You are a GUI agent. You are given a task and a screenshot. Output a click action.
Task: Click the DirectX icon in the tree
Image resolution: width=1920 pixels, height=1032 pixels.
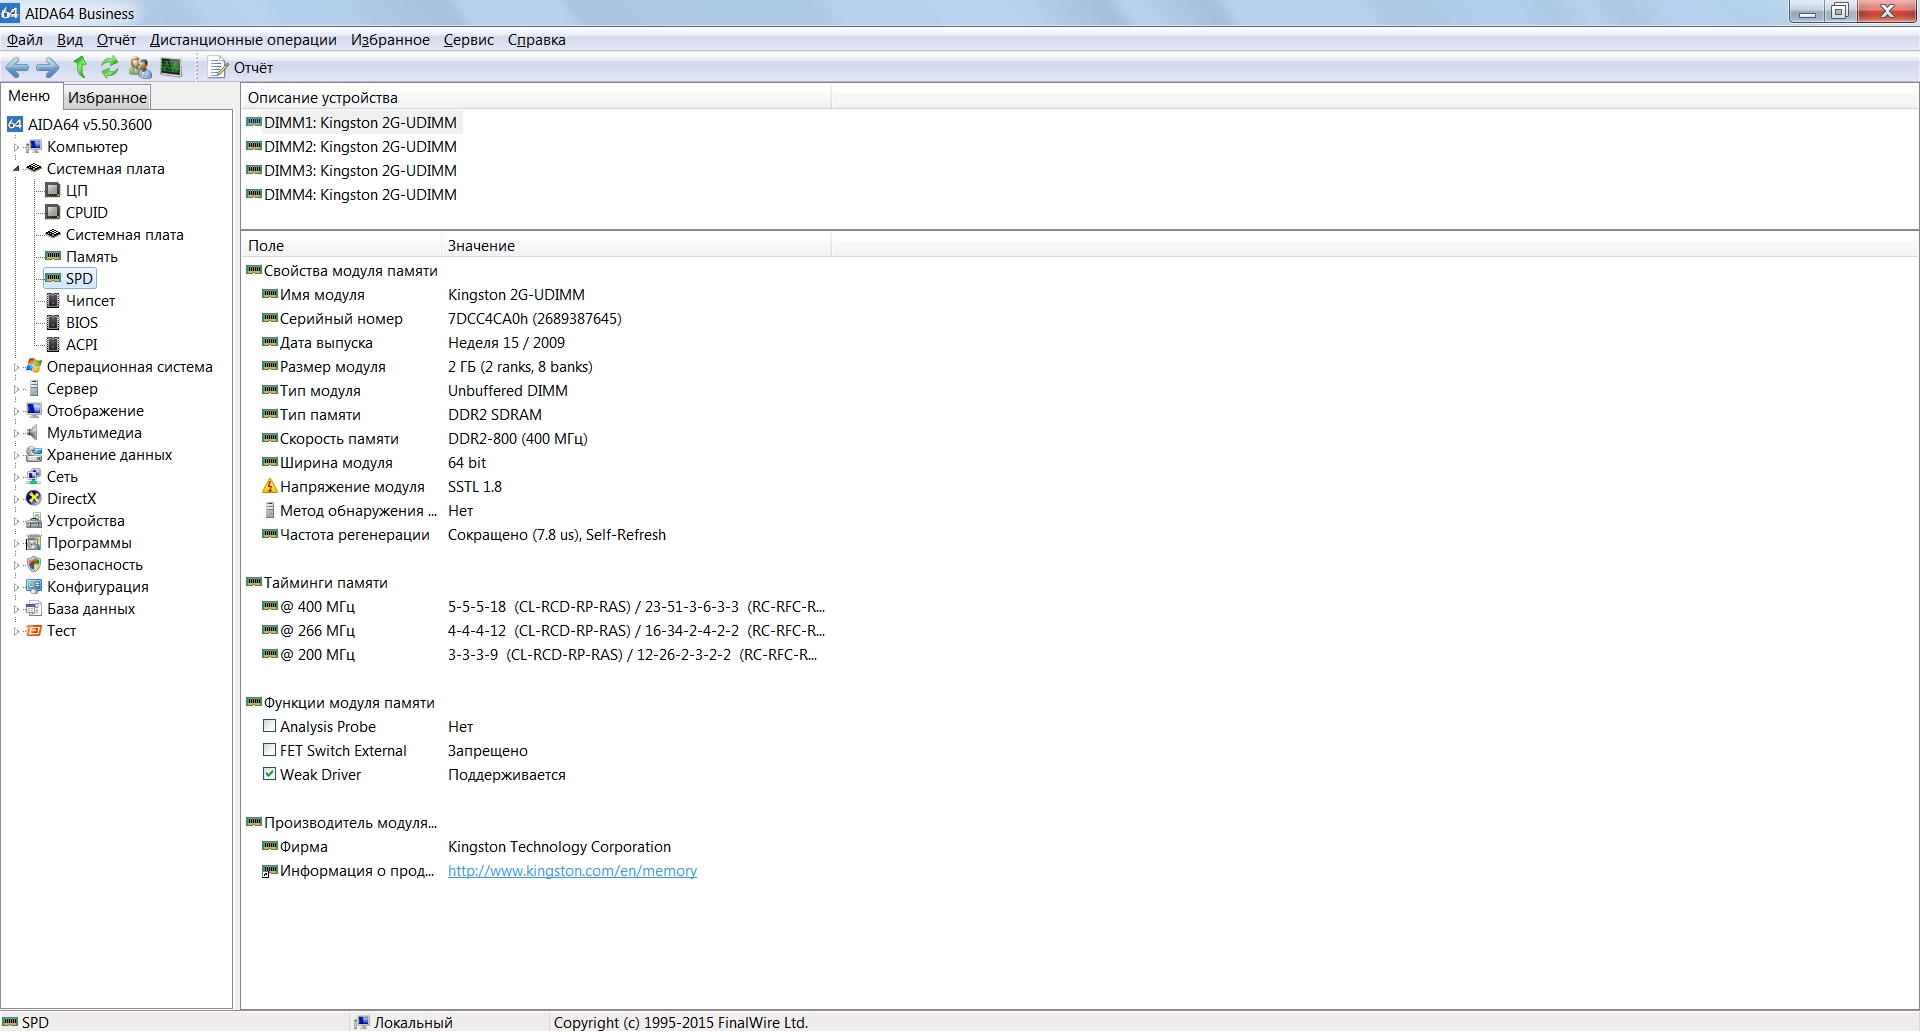point(34,498)
